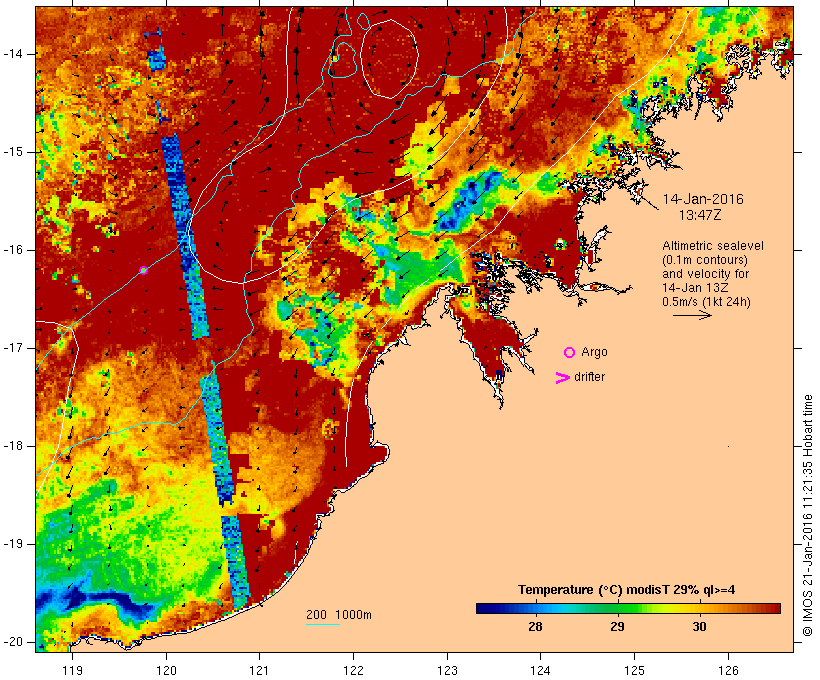This screenshot has height=680, width=820.
Task: Click the '-17' latitude axis label
Action: [x=14, y=348]
